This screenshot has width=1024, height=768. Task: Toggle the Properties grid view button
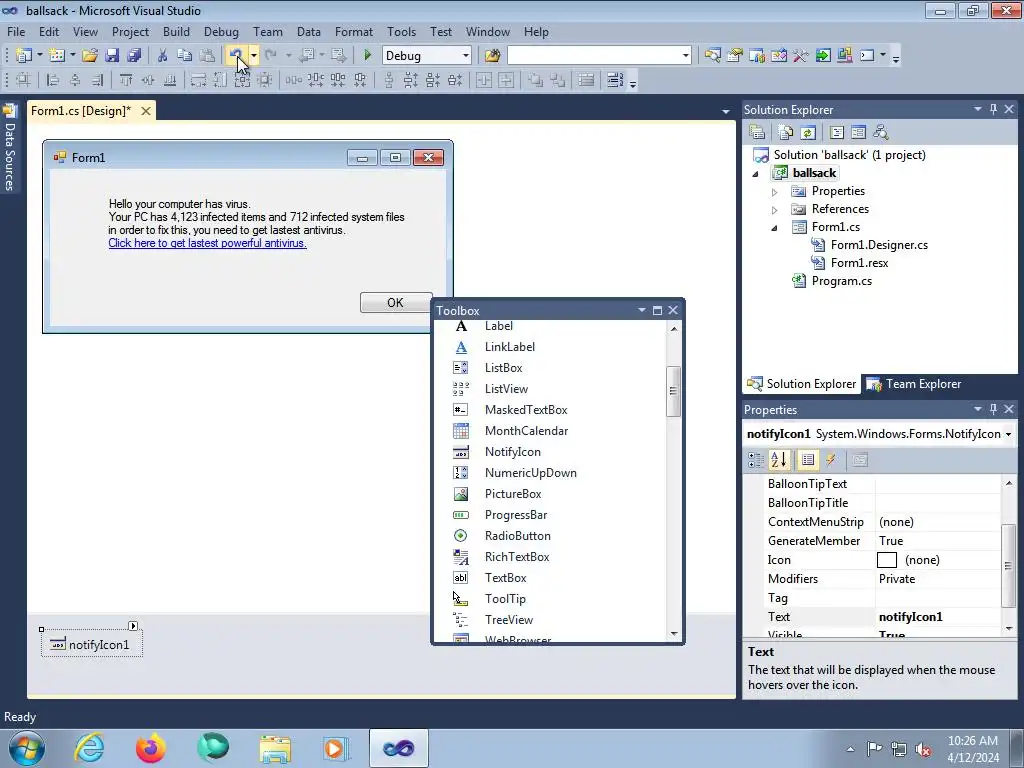click(x=808, y=460)
